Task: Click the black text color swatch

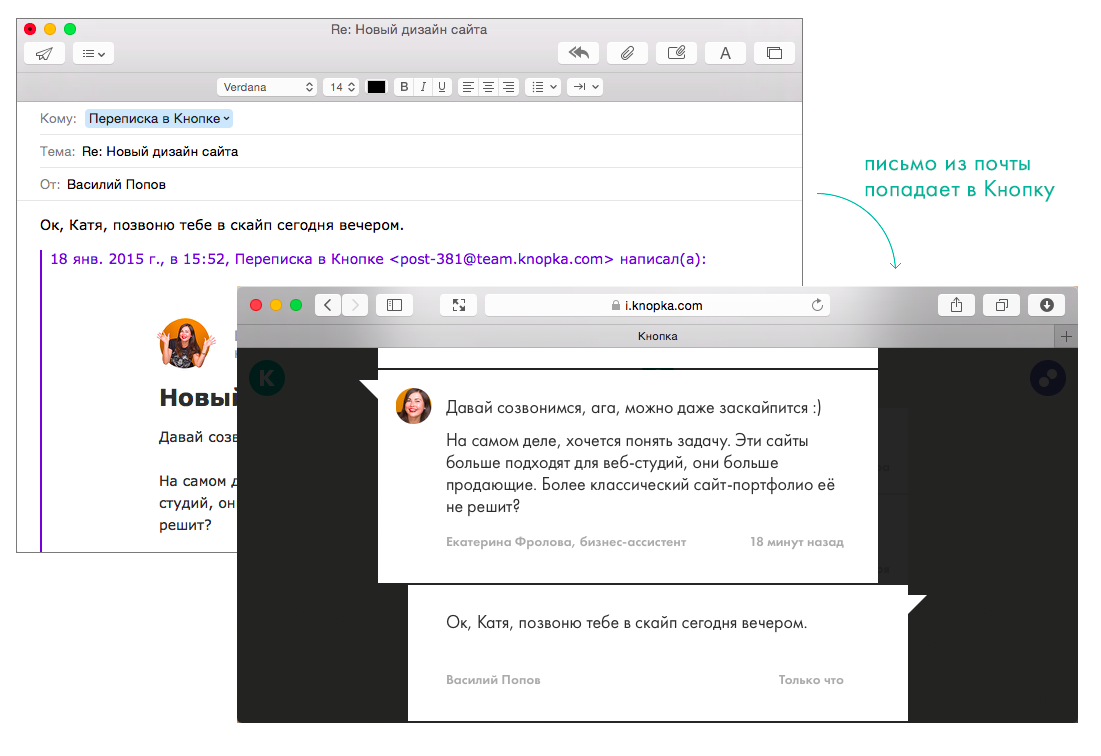Action: (x=376, y=87)
